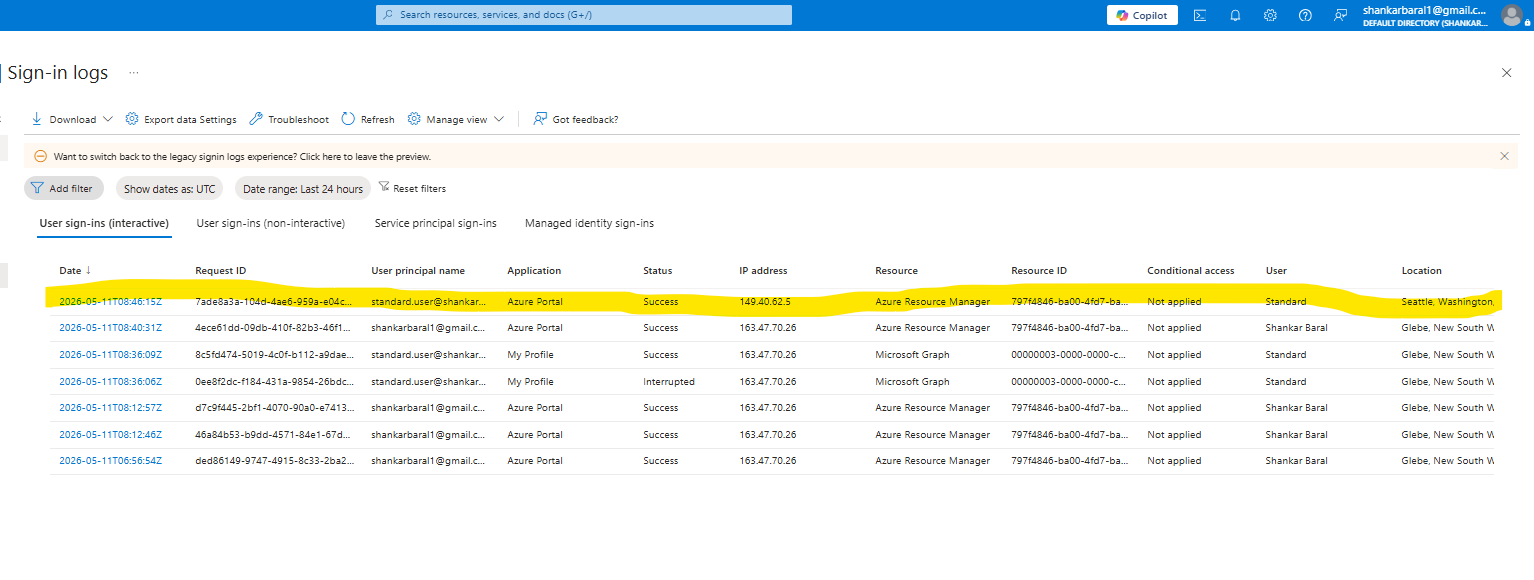
Task: Open sign-in entry dated 2026-05-11T08:12:46Z
Action: tap(110, 435)
